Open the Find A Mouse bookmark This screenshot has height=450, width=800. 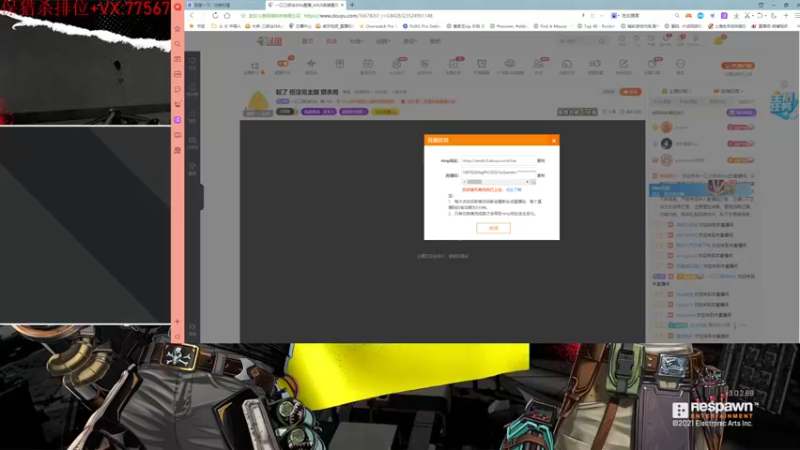551,26
